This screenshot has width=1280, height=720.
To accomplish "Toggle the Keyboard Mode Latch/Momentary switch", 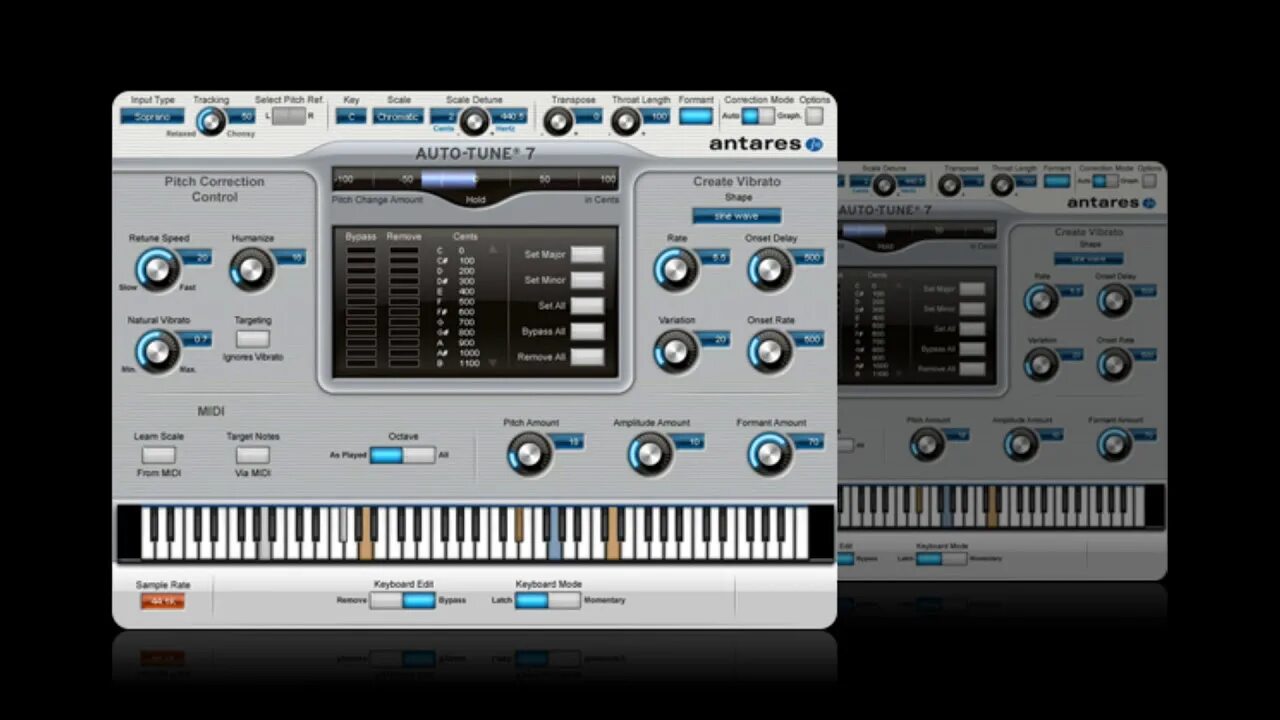I will [x=547, y=600].
